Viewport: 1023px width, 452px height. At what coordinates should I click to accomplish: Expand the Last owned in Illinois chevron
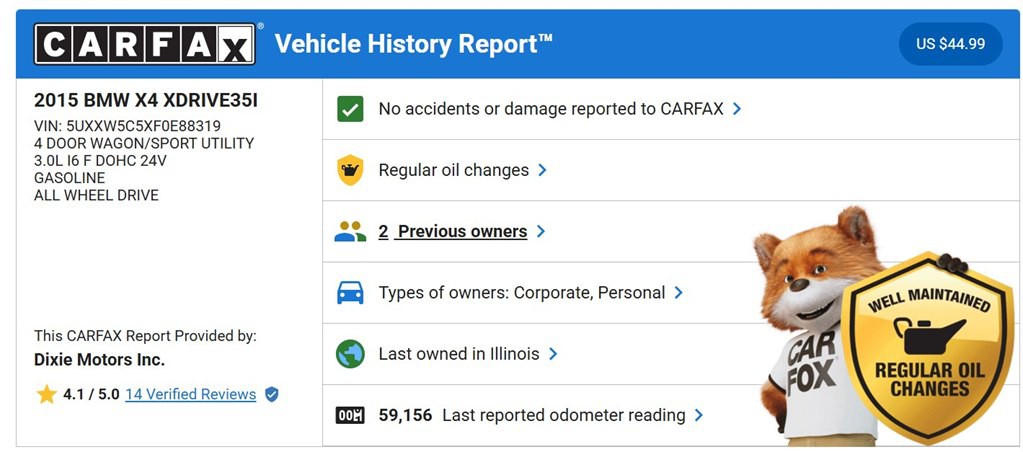[x=553, y=354]
